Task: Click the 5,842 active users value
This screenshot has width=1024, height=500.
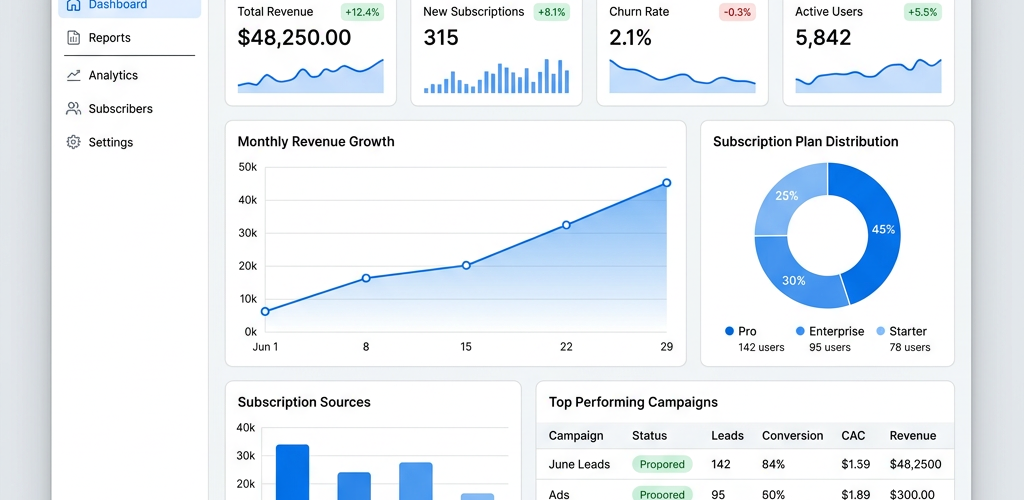Action: coord(823,38)
